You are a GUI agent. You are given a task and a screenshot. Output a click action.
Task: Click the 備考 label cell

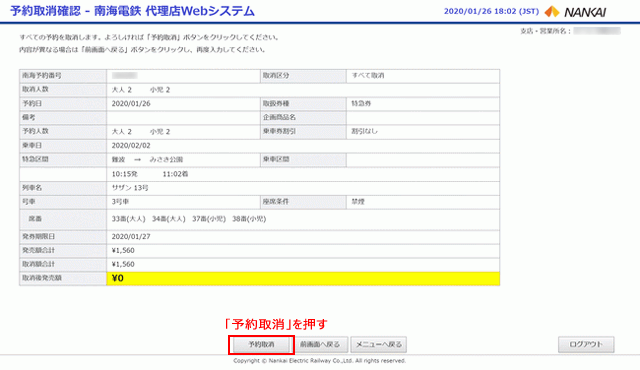pos(63,117)
